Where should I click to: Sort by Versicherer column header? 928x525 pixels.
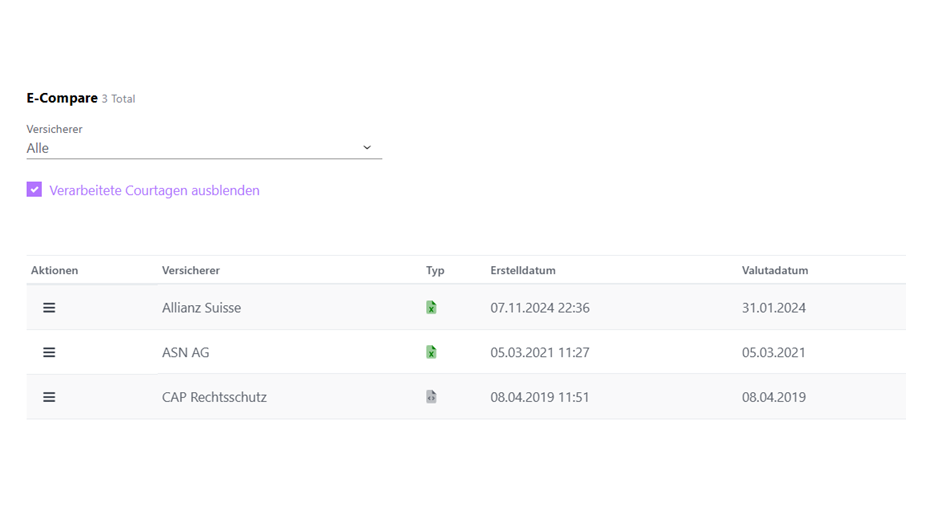point(191,270)
